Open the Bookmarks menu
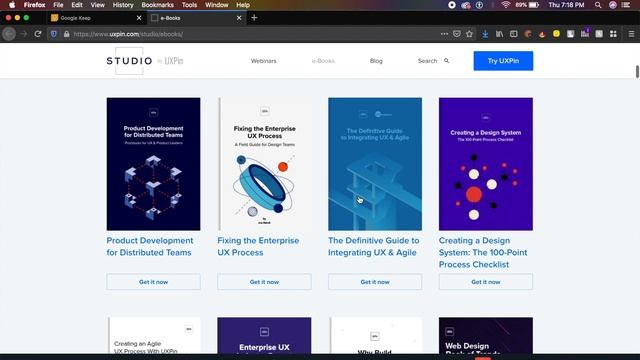640x360 pixels. click(158, 5)
